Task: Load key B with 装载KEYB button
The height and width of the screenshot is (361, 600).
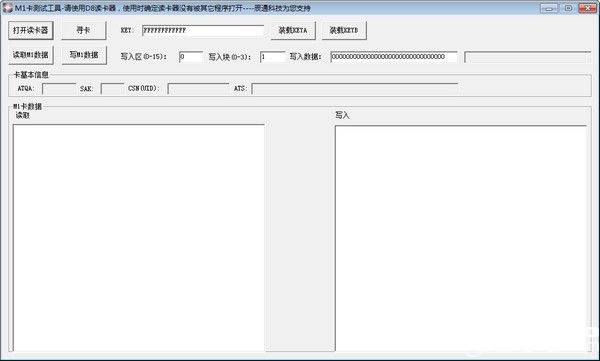Action: pyautogui.click(x=344, y=31)
